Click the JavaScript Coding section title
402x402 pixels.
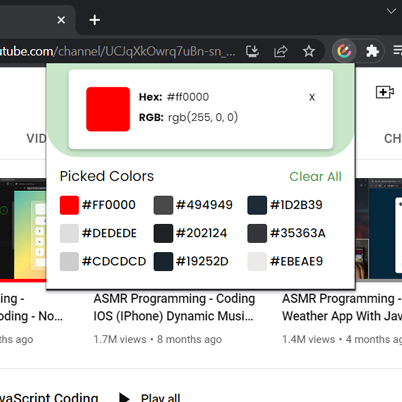pyautogui.click(x=49, y=397)
